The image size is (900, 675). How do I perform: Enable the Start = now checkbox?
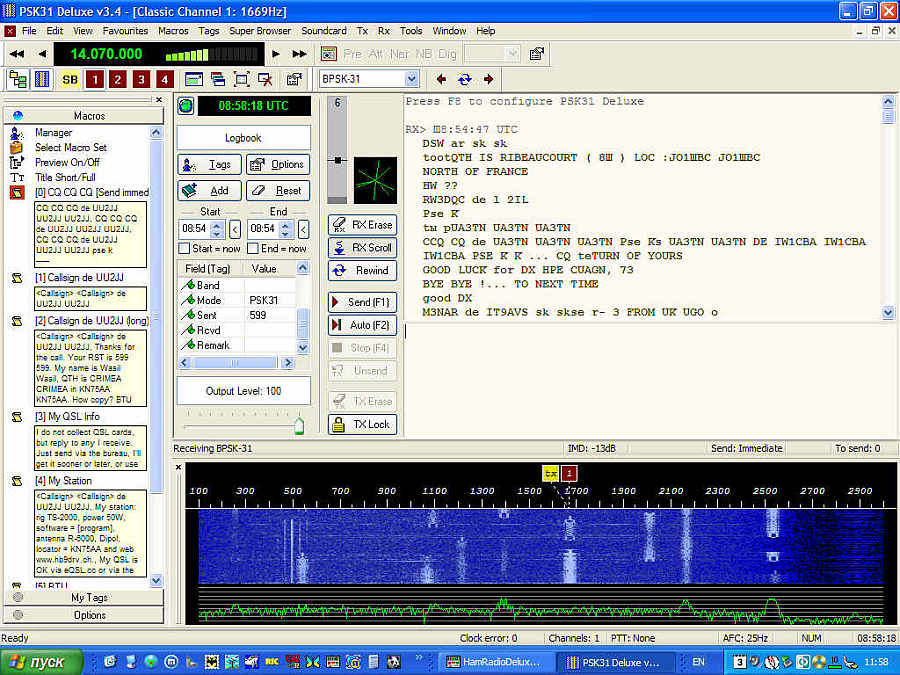[x=184, y=249]
